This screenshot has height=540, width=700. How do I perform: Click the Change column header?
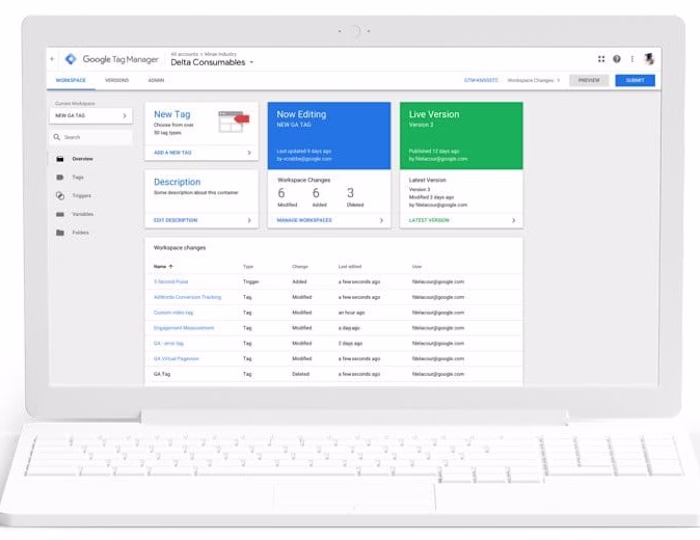[300, 266]
